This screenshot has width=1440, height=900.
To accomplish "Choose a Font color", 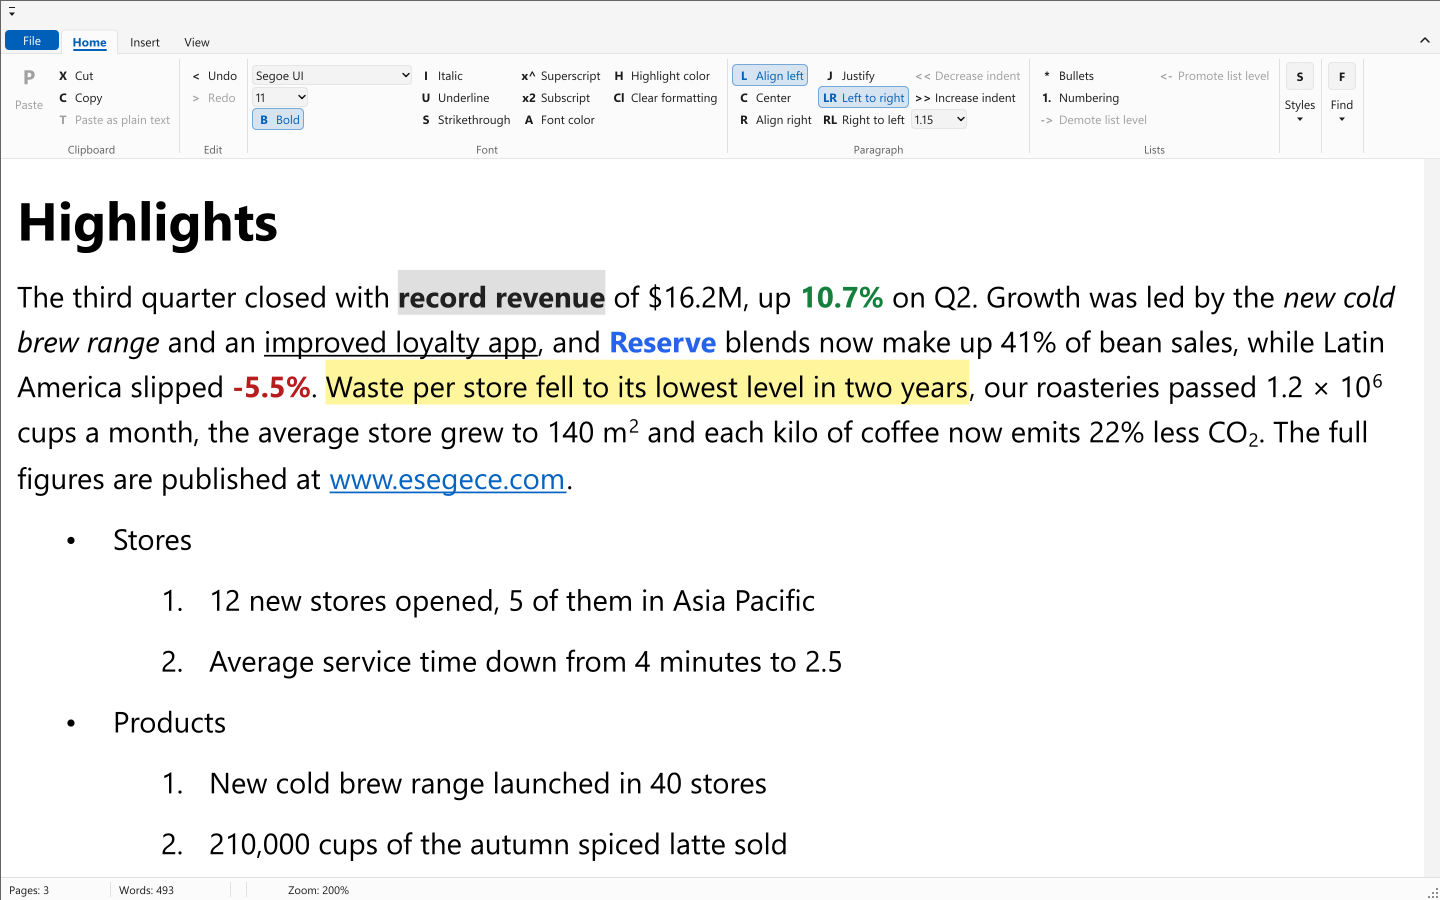I will pyautogui.click(x=559, y=120).
